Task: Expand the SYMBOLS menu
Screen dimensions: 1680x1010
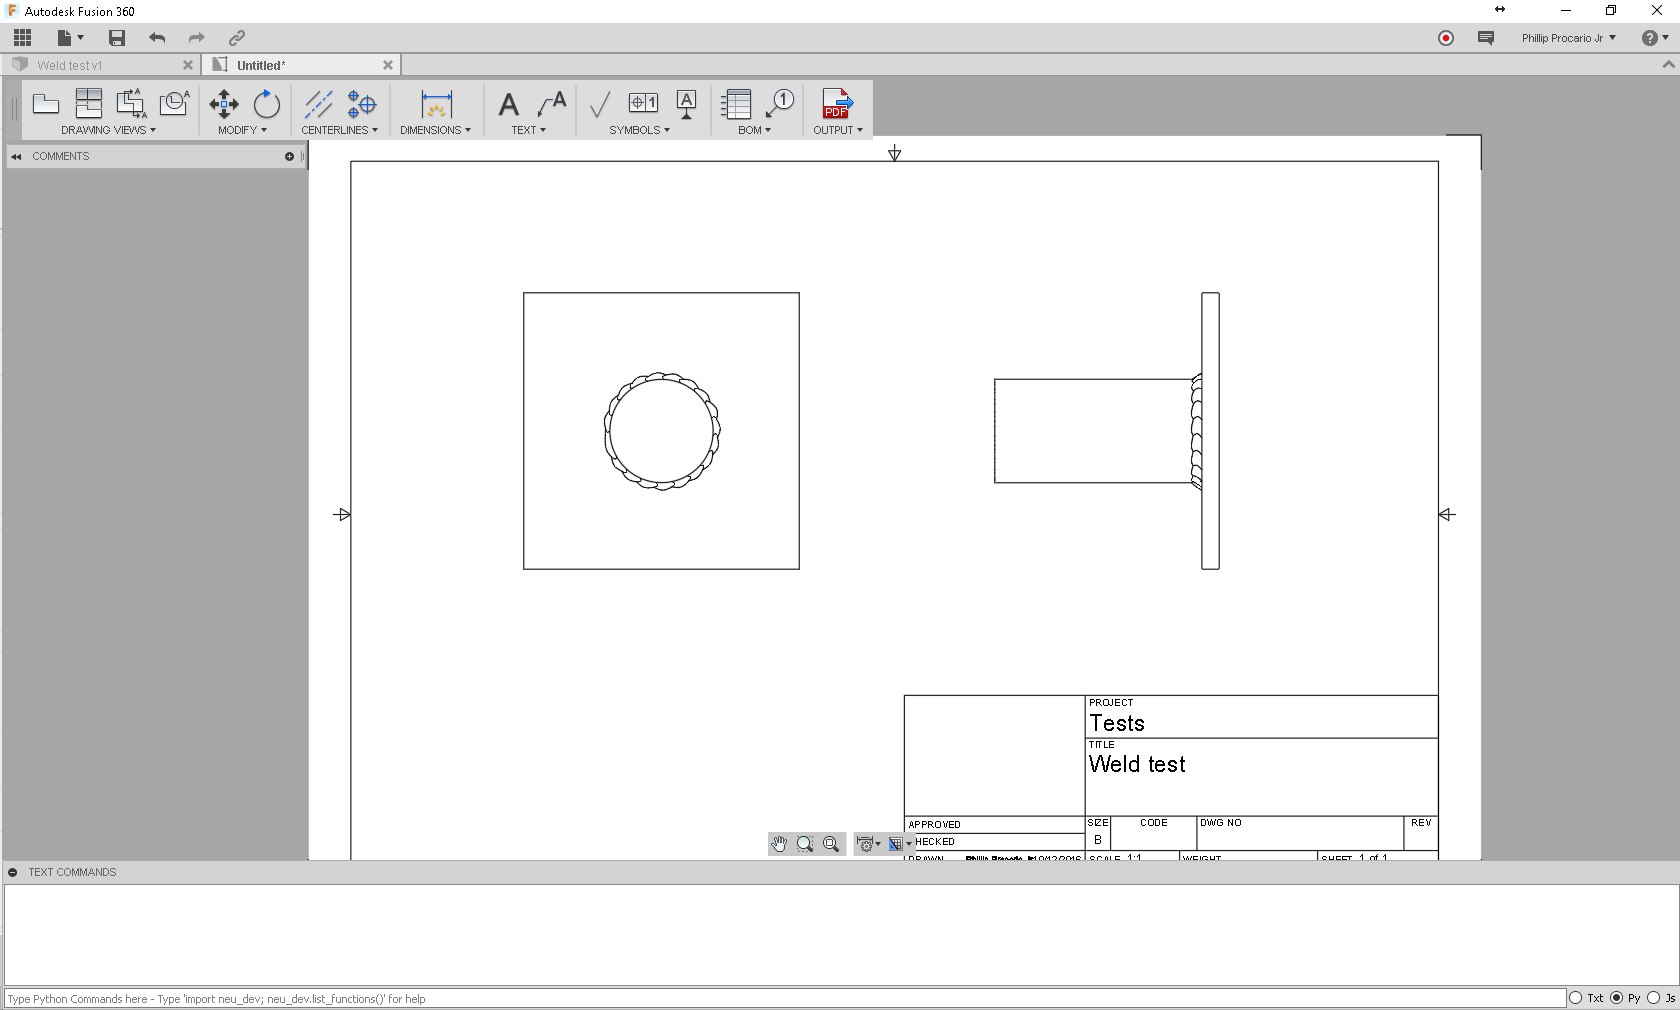Action: tap(640, 130)
